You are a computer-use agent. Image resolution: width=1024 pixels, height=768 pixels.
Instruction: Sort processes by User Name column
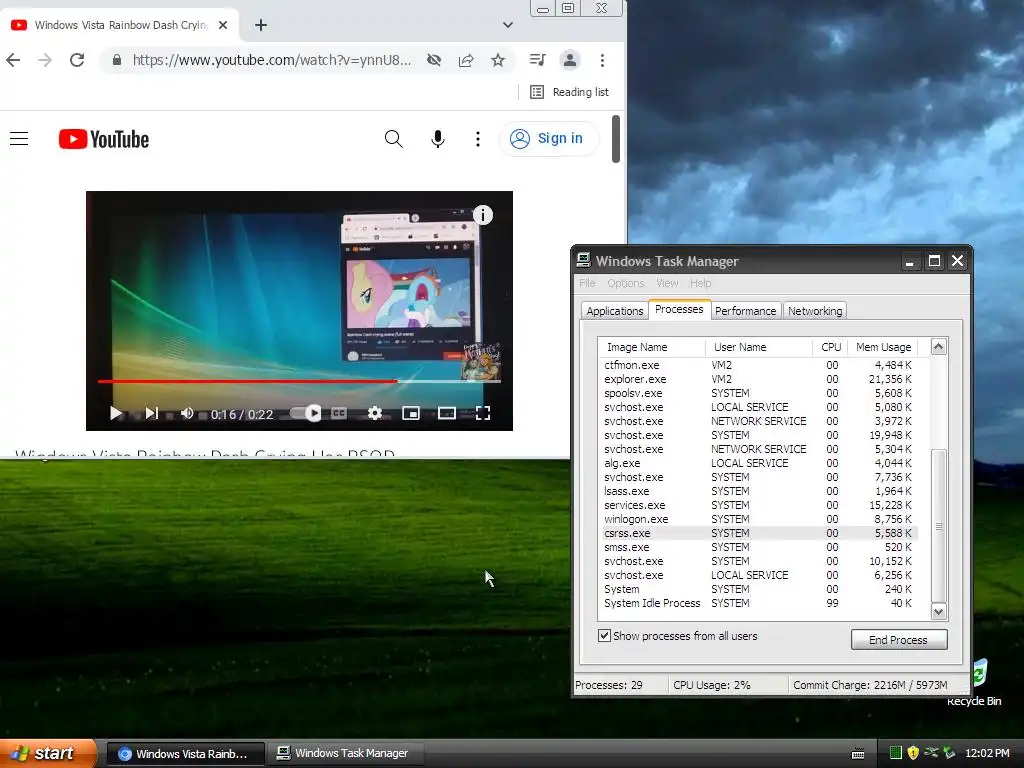[759, 347]
